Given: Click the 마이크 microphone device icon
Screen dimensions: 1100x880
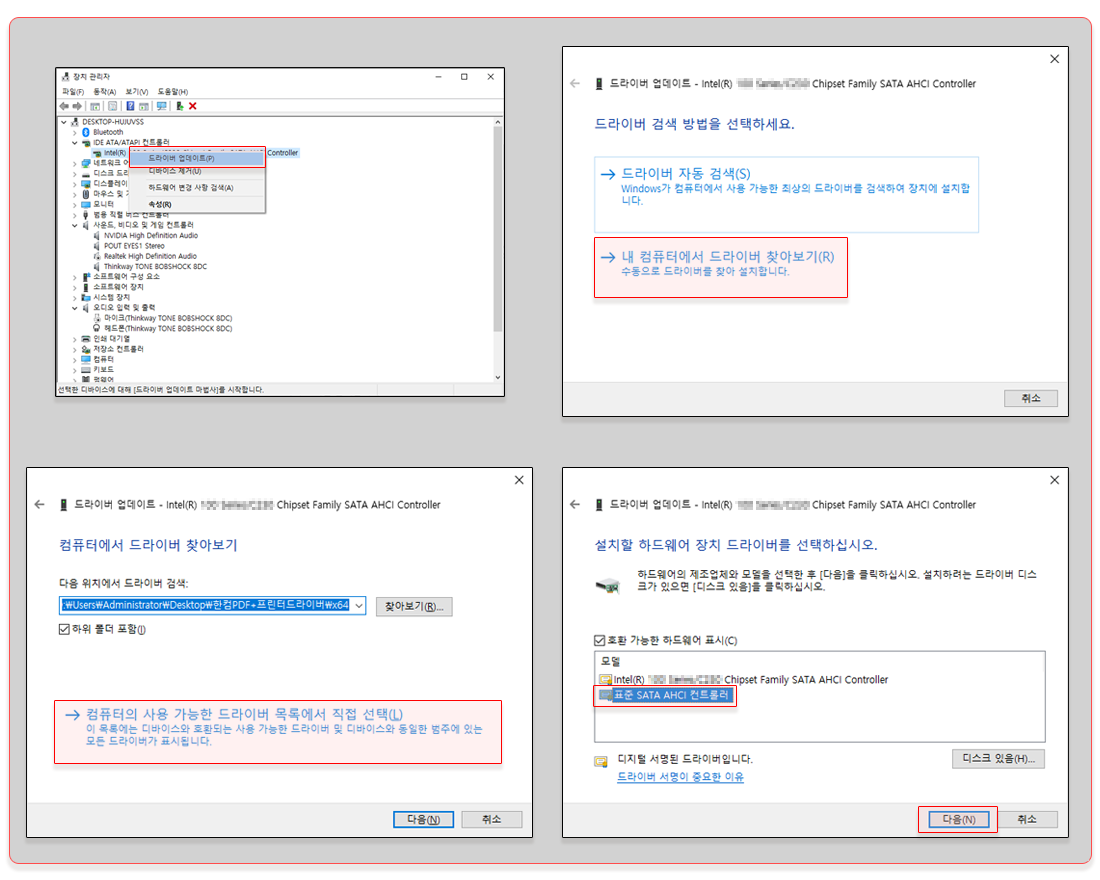Looking at the screenshot, I should click(96, 318).
